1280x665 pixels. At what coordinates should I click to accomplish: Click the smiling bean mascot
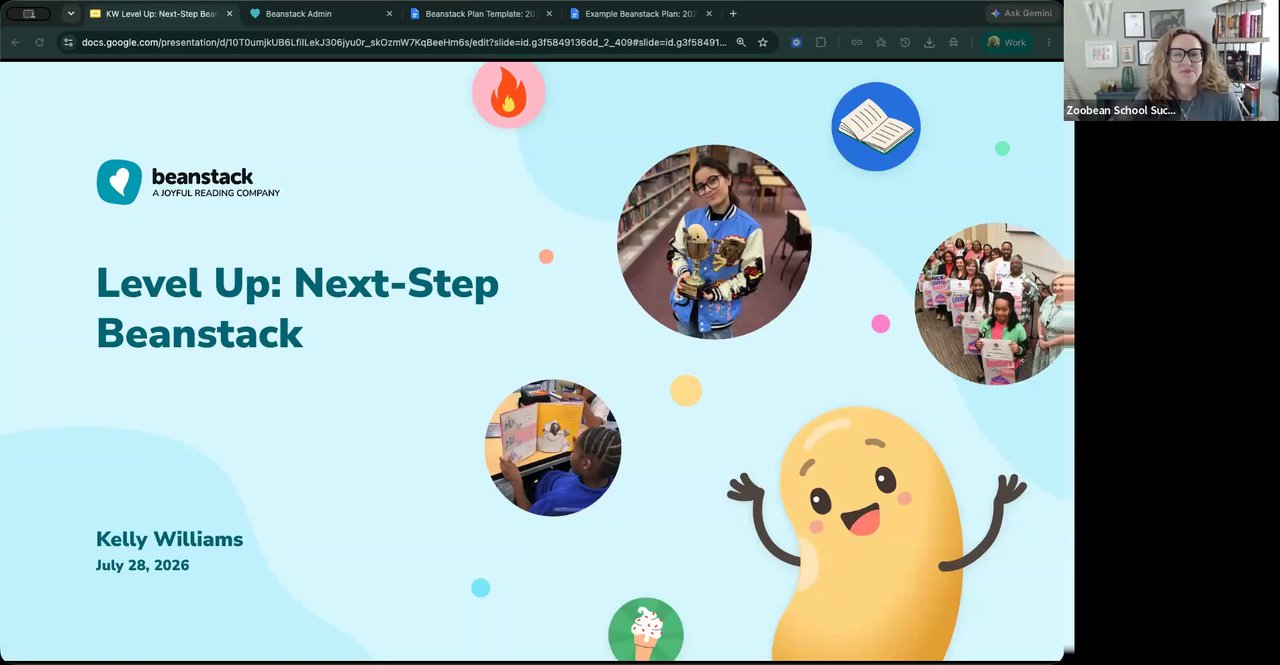click(876, 535)
